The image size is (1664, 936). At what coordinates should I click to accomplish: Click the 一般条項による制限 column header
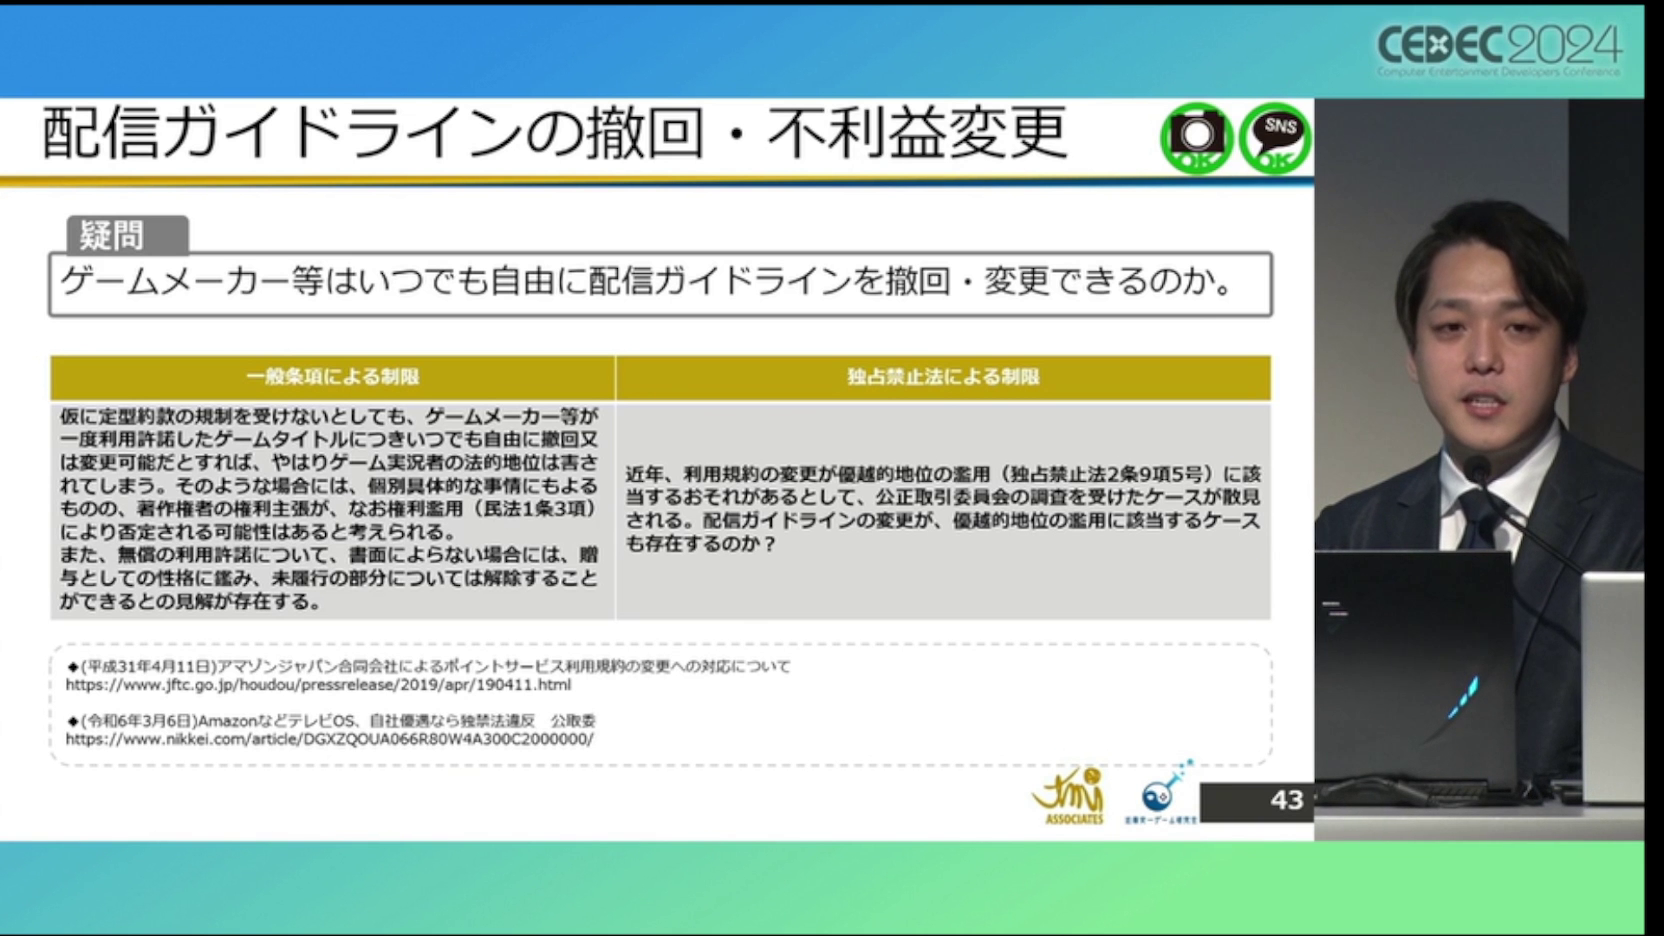(x=333, y=377)
